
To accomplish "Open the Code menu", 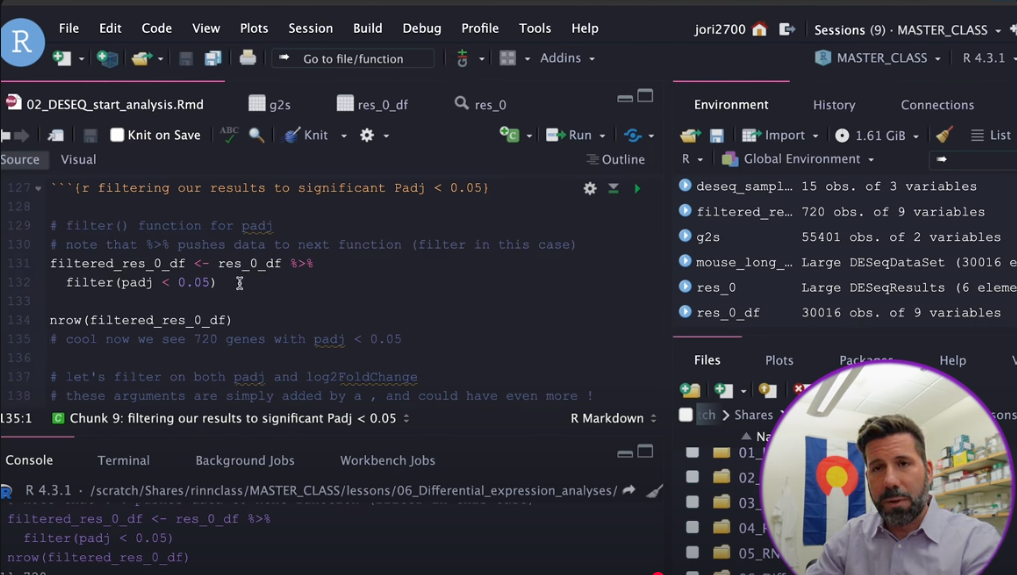I will (156, 29).
